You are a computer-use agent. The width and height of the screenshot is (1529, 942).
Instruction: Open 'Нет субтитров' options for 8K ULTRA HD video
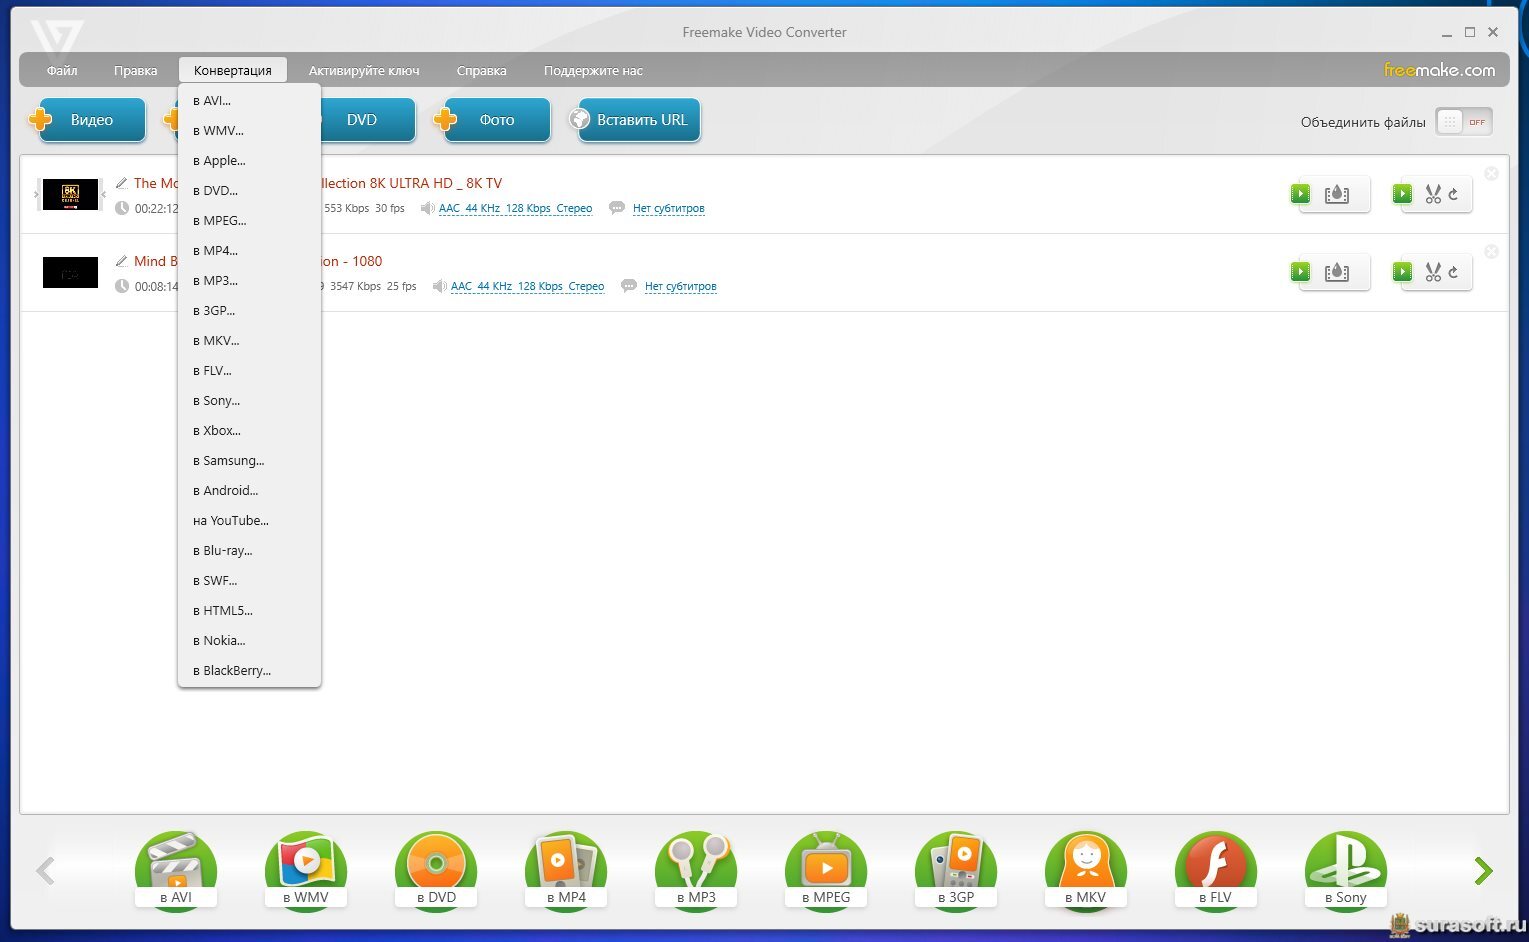click(669, 208)
